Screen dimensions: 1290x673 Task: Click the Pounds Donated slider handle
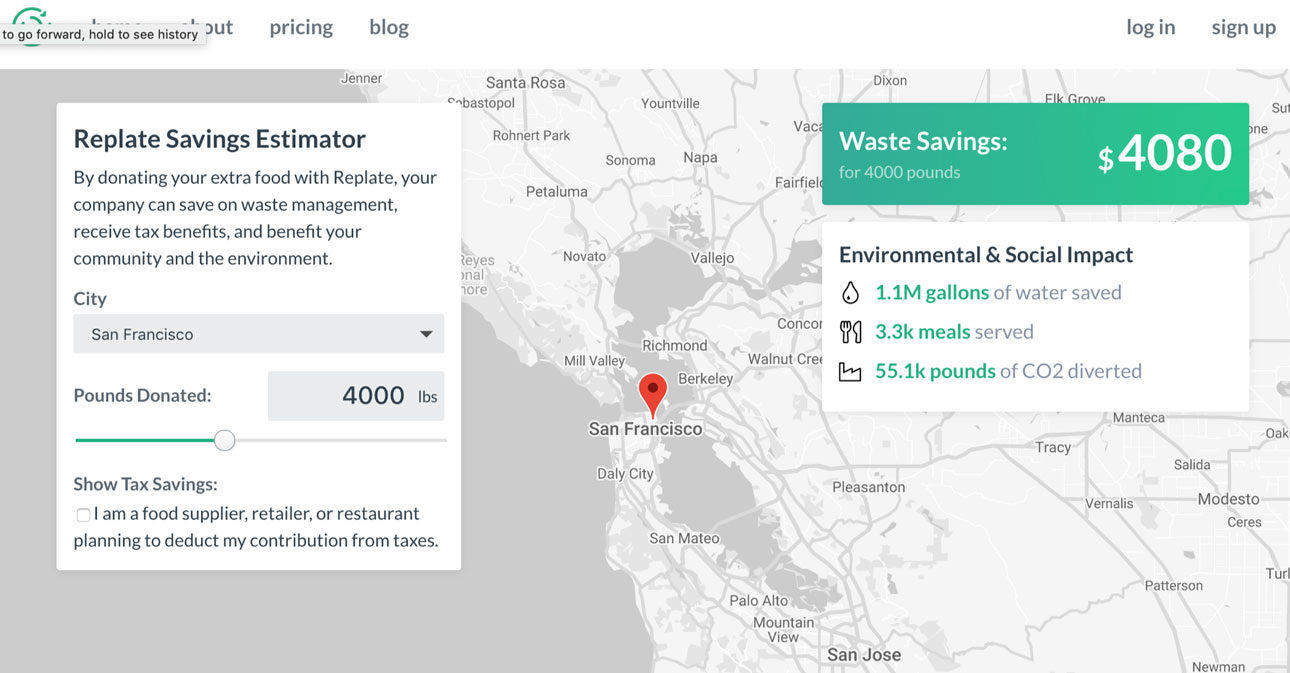coord(225,440)
